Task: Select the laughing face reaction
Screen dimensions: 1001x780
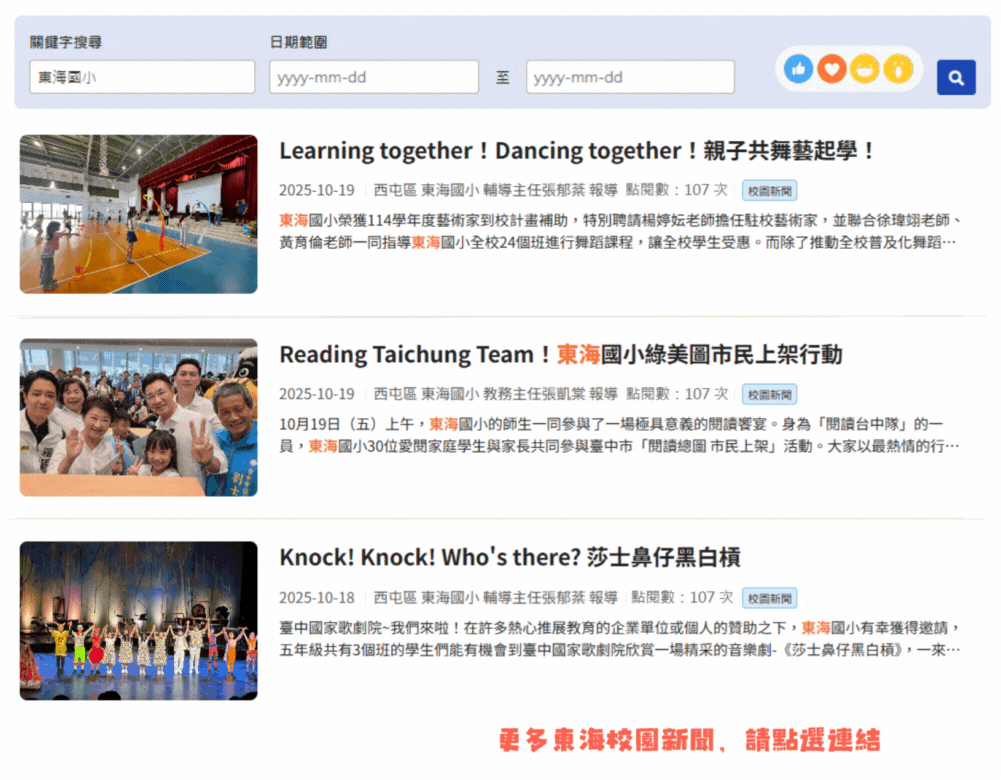Action: [x=865, y=69]
